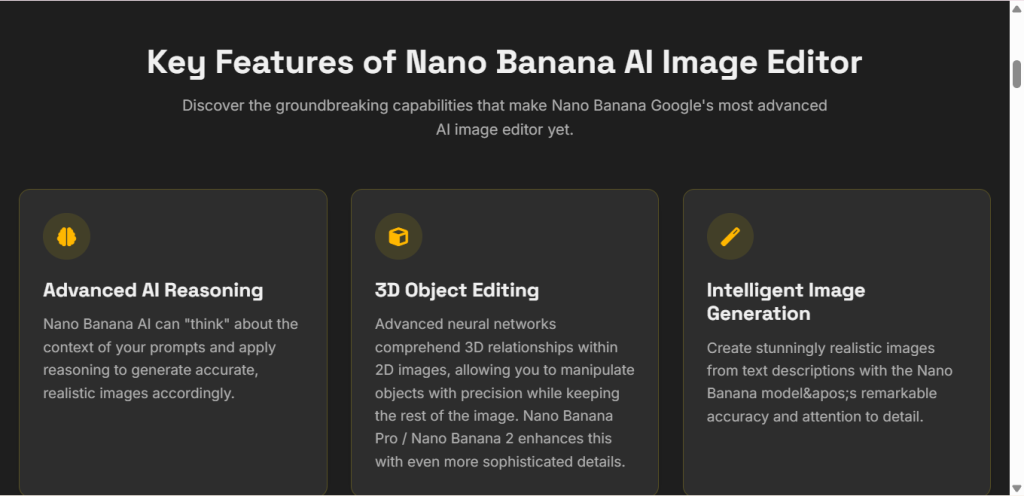Click the scrollbar up arrow
The image size is (1024, 496).
[1017, 7]
